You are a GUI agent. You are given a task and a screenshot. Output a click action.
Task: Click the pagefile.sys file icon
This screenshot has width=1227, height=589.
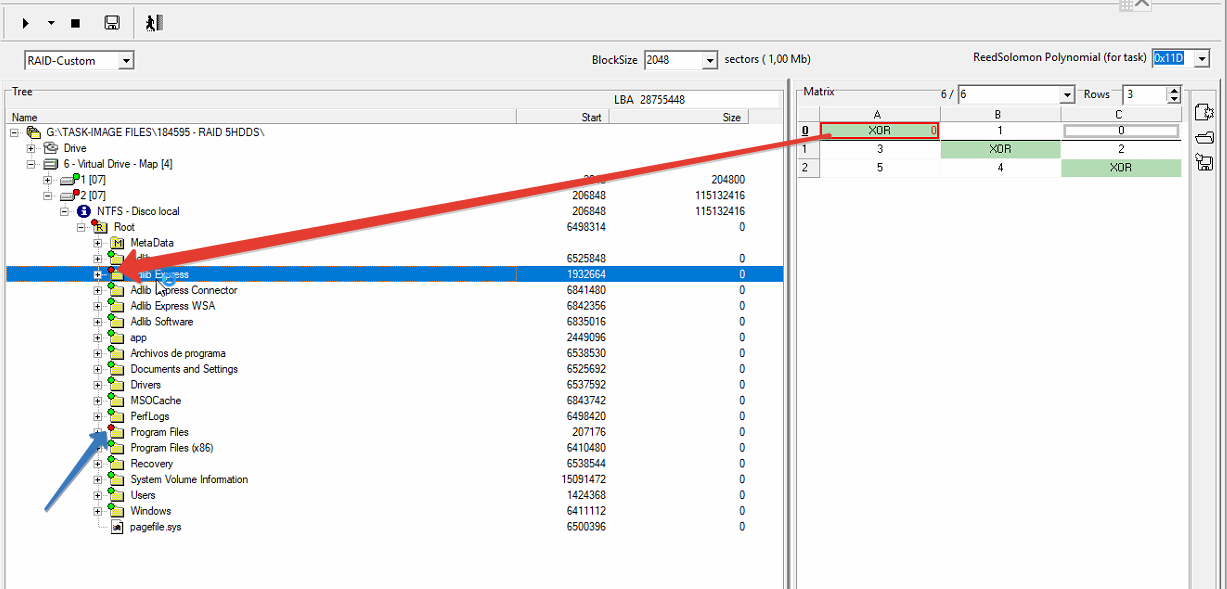118,526
